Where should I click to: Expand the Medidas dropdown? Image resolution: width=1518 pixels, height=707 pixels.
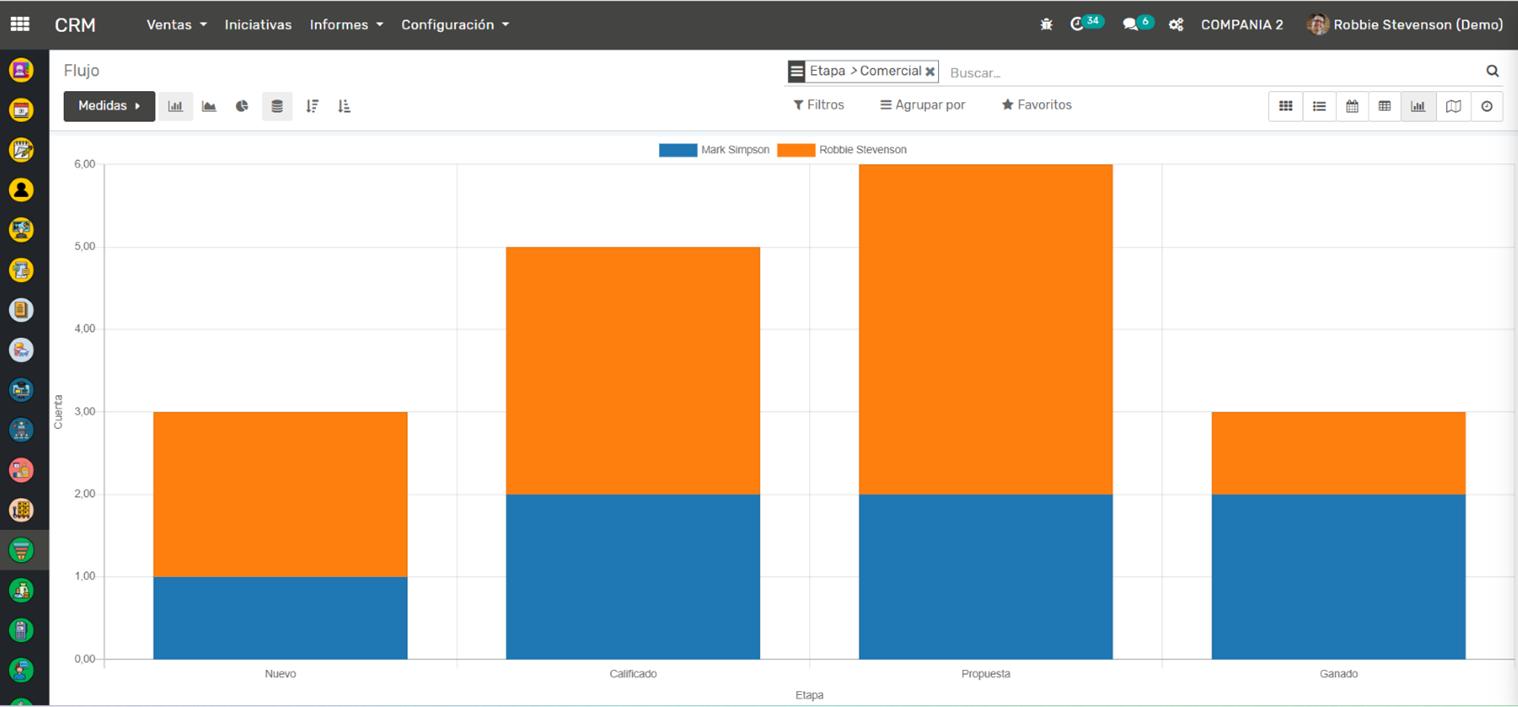109,106
